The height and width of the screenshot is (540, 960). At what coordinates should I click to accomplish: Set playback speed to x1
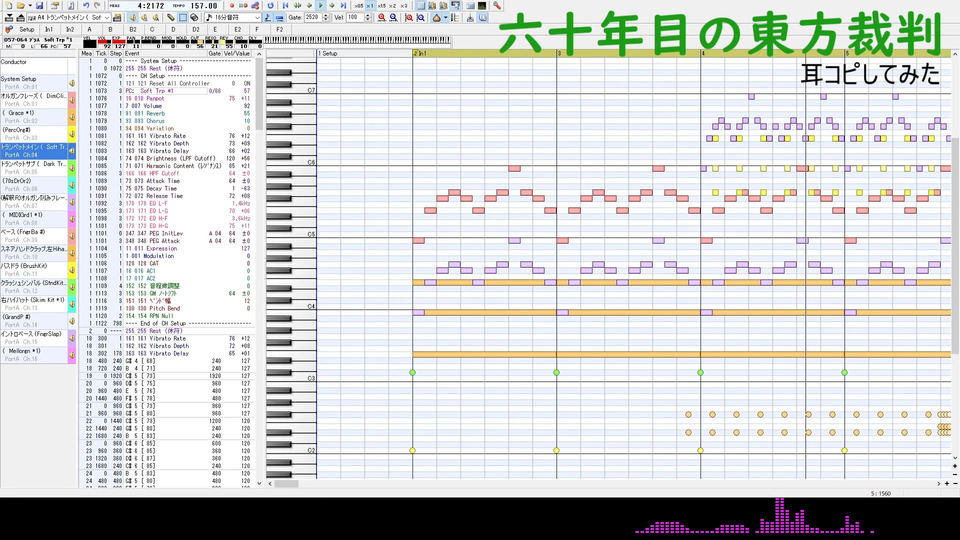370,6
